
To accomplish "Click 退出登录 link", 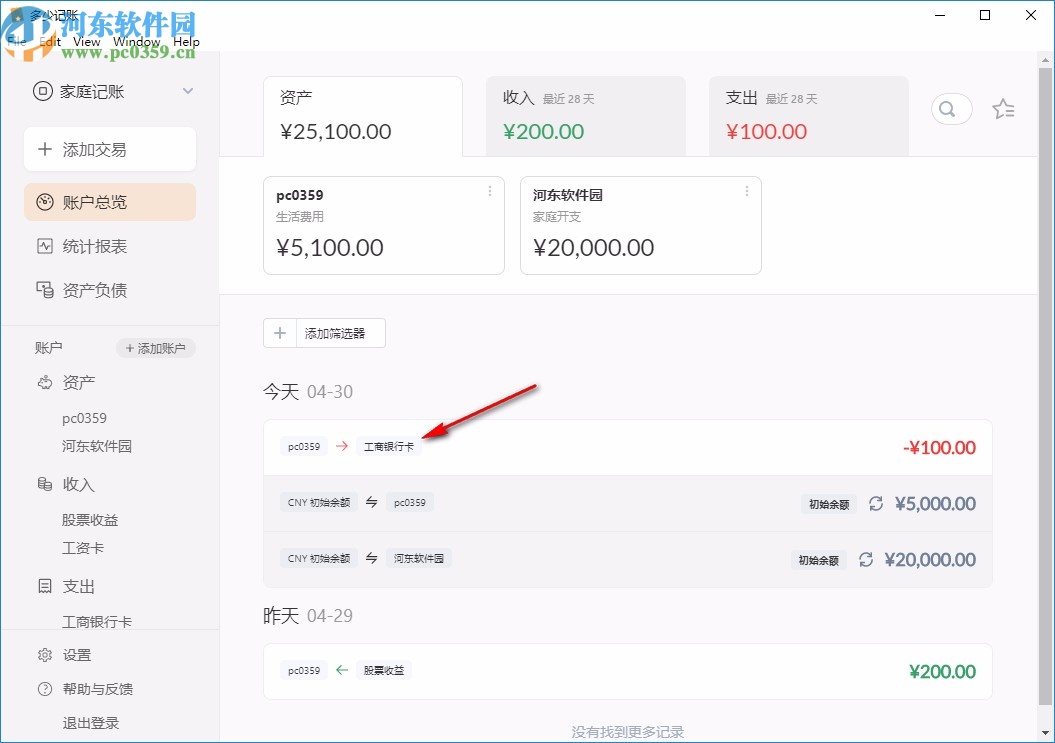I will pos(91,723).
